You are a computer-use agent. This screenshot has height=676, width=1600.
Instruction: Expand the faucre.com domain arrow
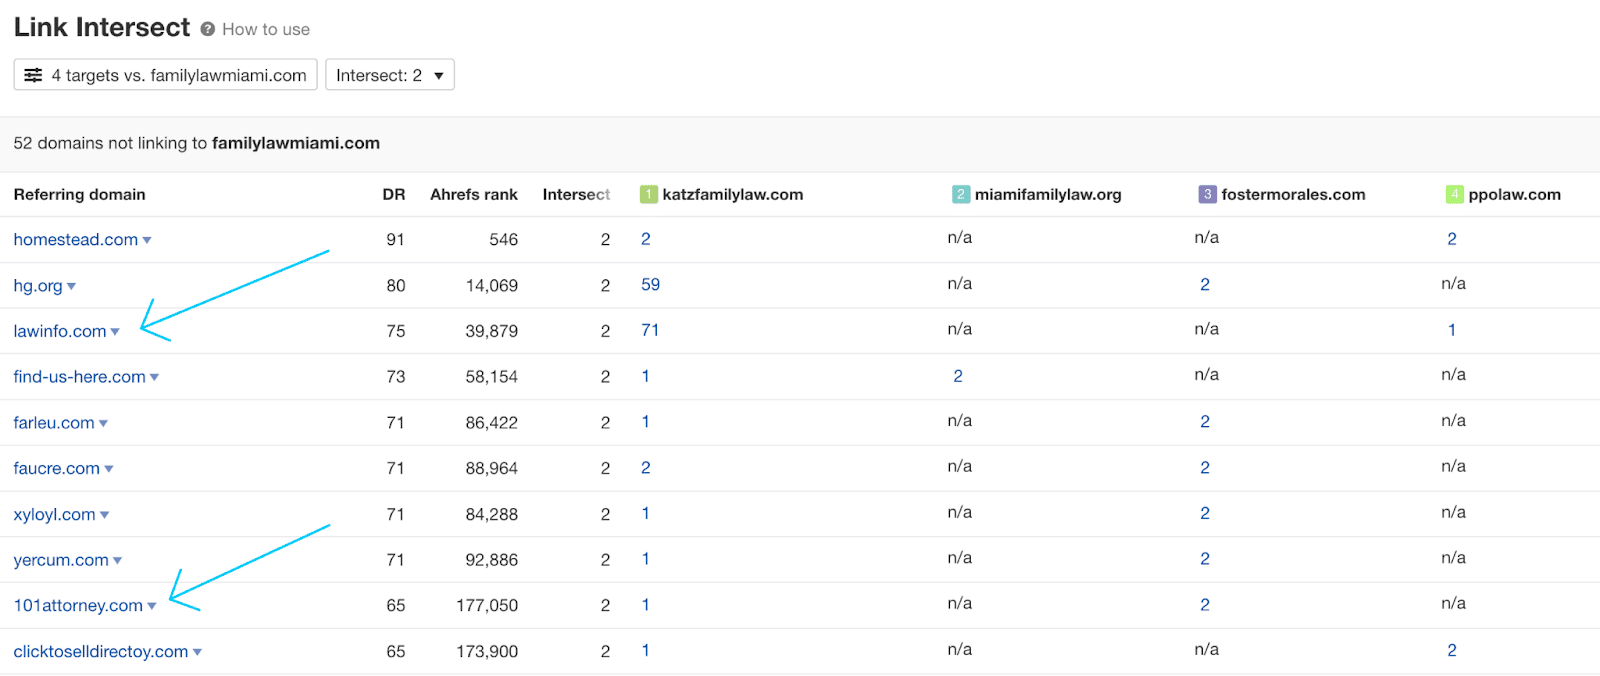click(x=108, y=469)
